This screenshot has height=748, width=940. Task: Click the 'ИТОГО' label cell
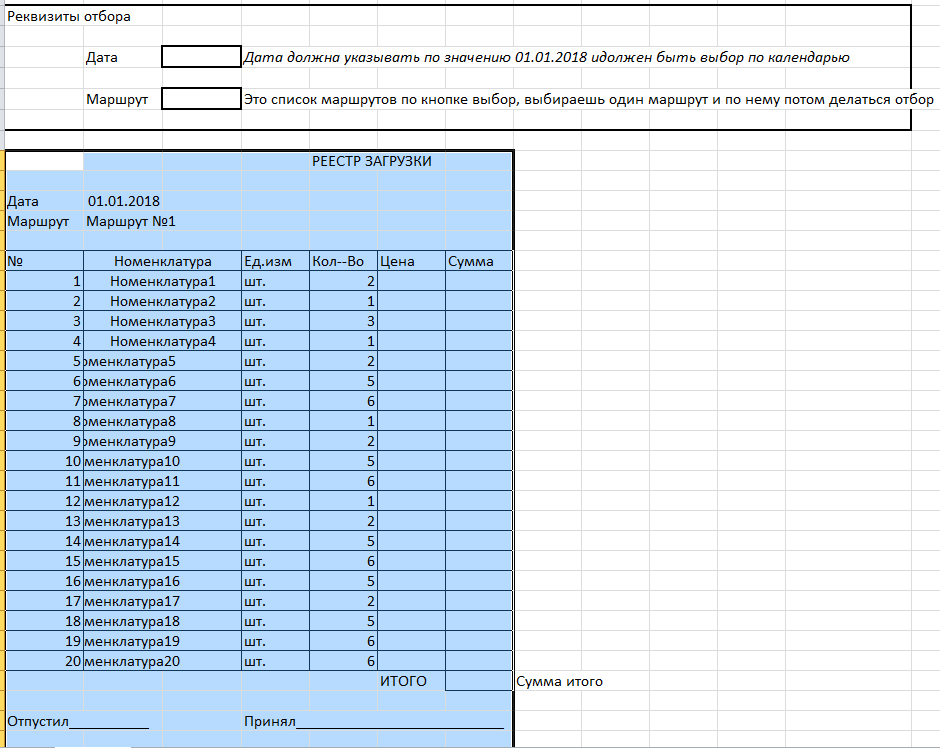[404, 681]
